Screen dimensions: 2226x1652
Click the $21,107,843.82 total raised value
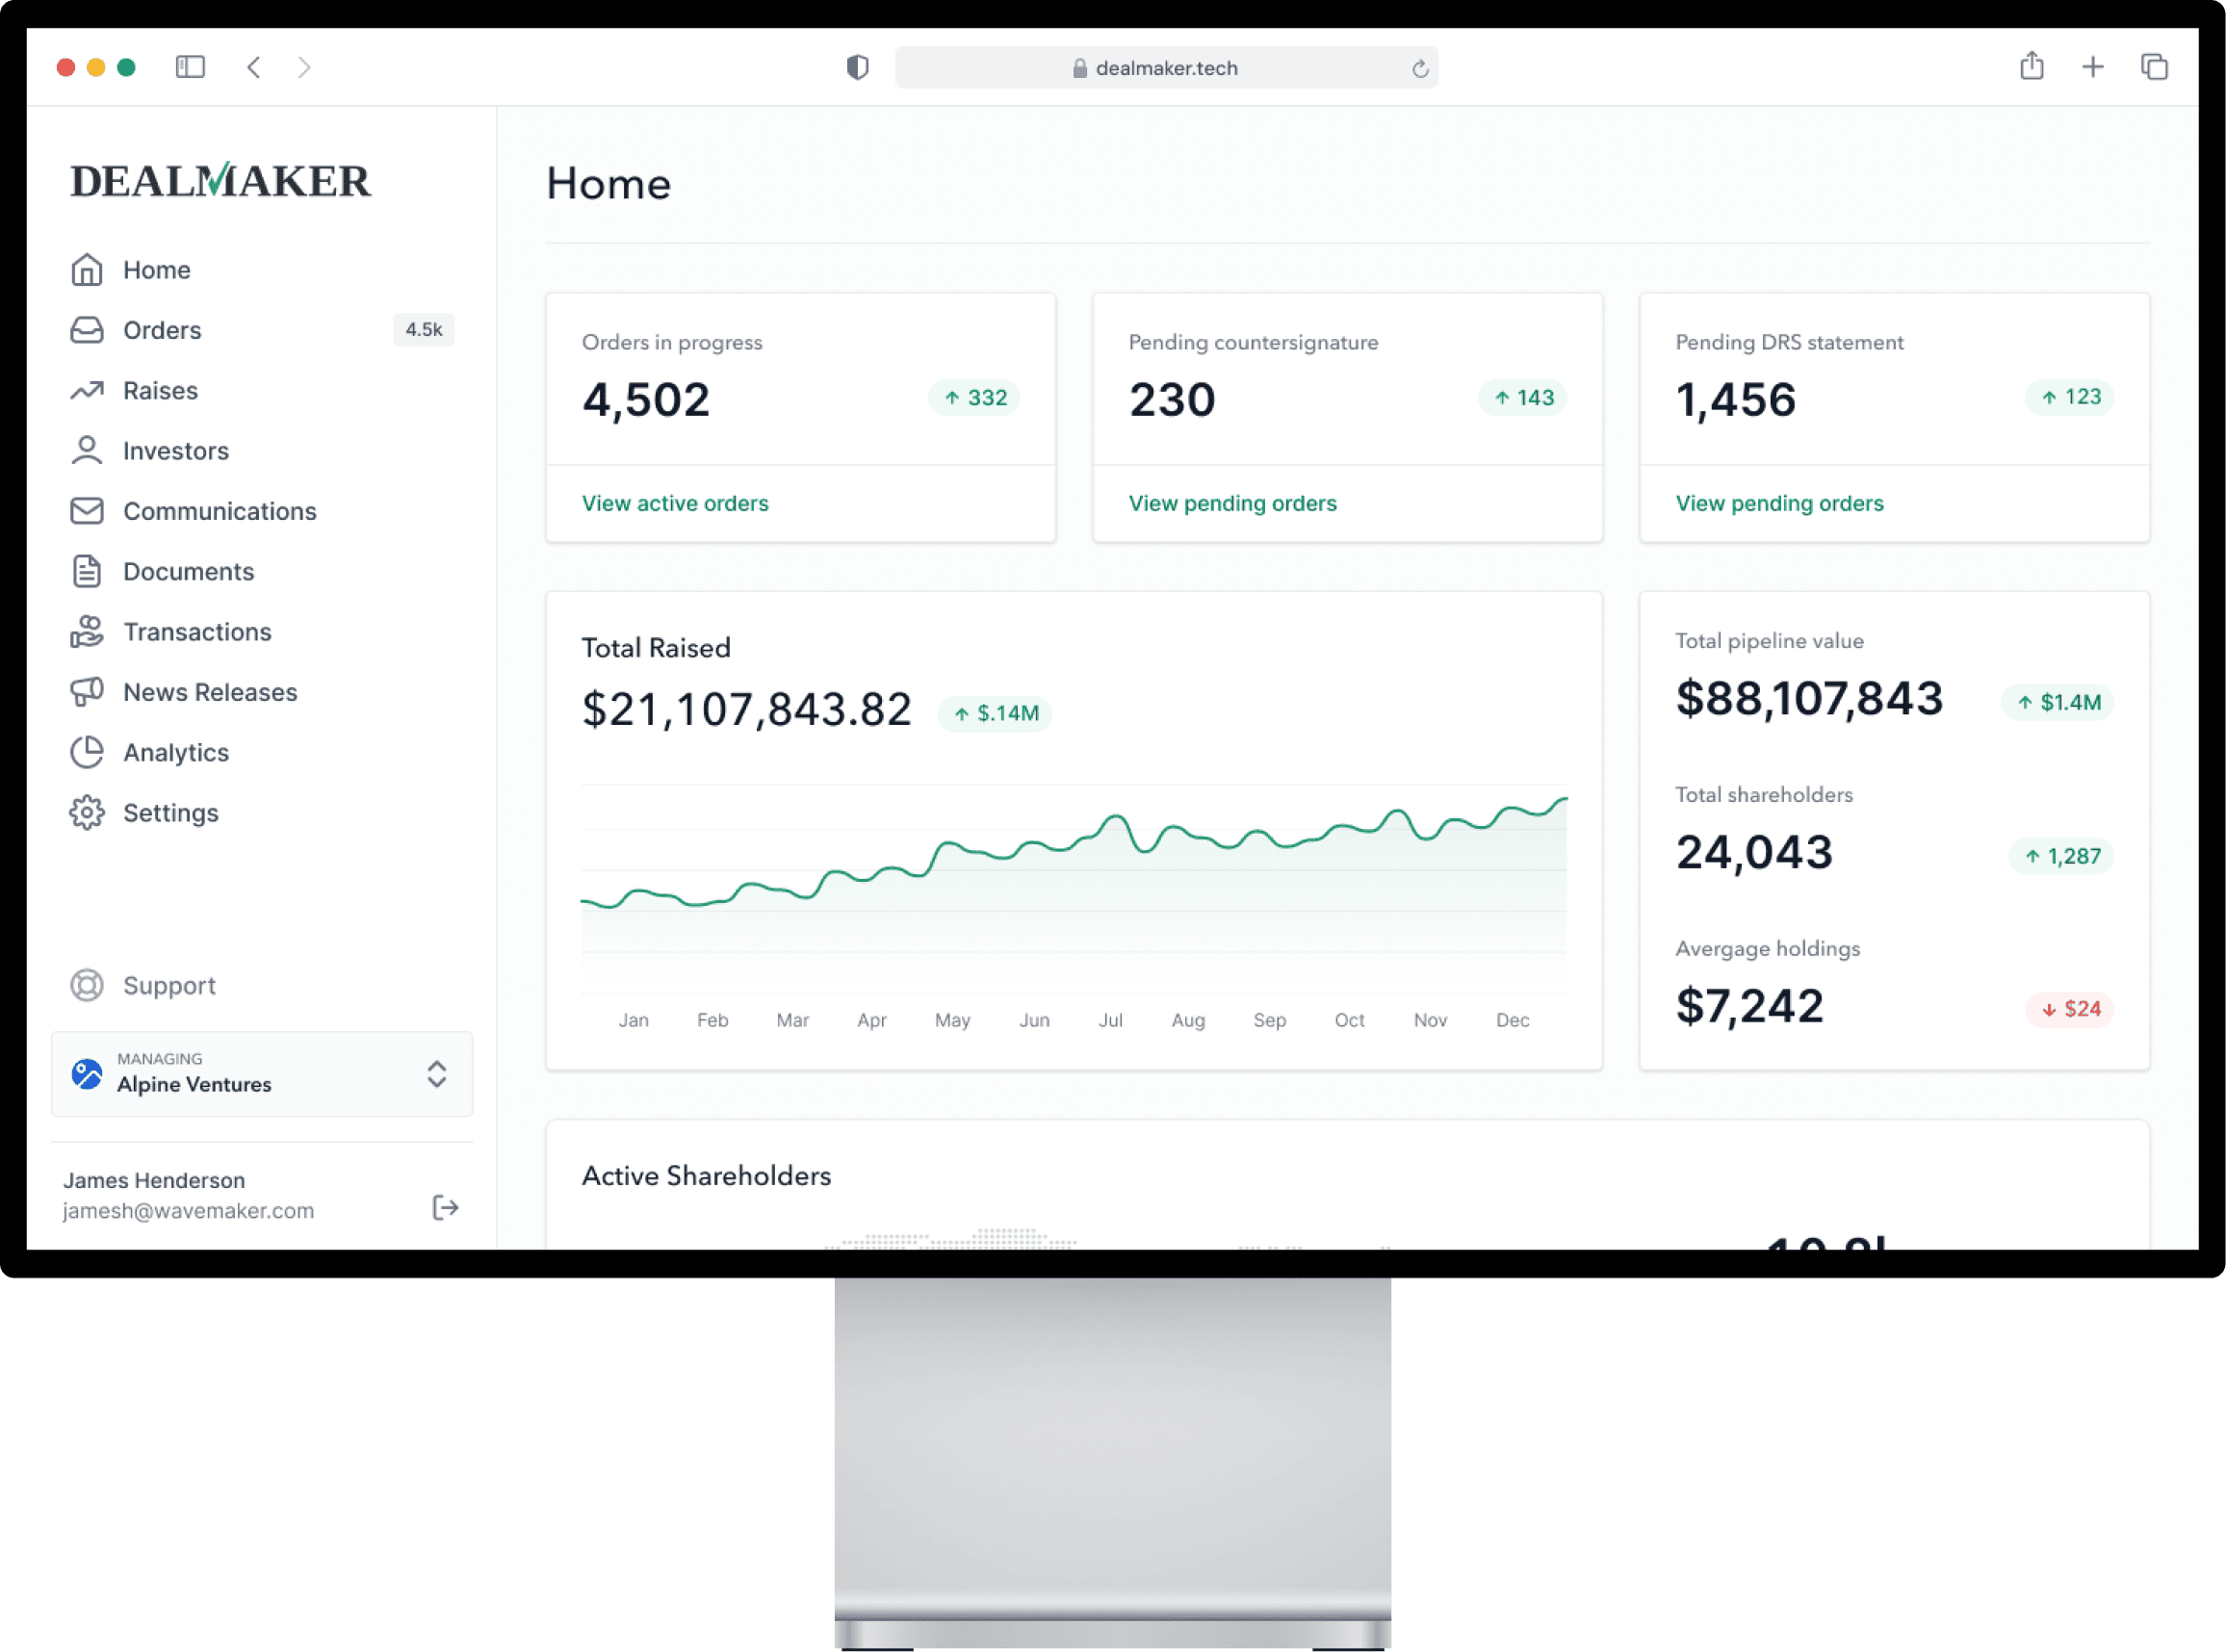tap(747, 710)
